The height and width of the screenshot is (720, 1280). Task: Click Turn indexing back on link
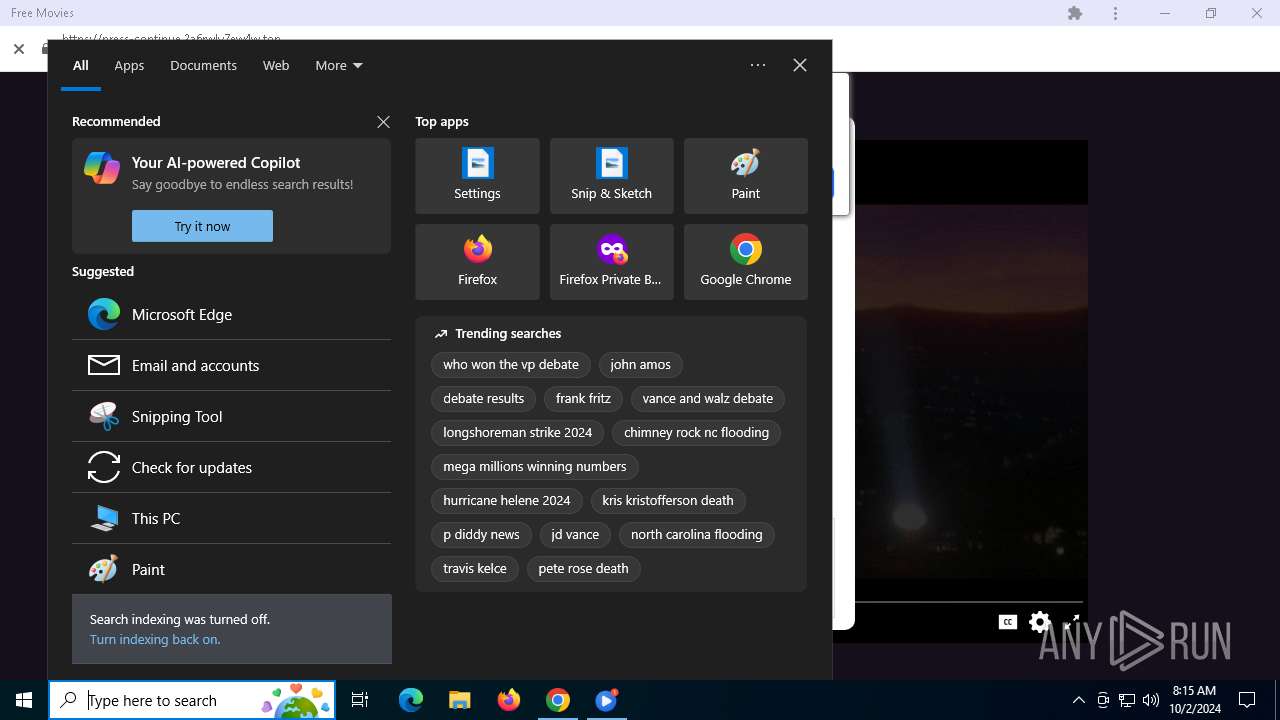point(155,639)
